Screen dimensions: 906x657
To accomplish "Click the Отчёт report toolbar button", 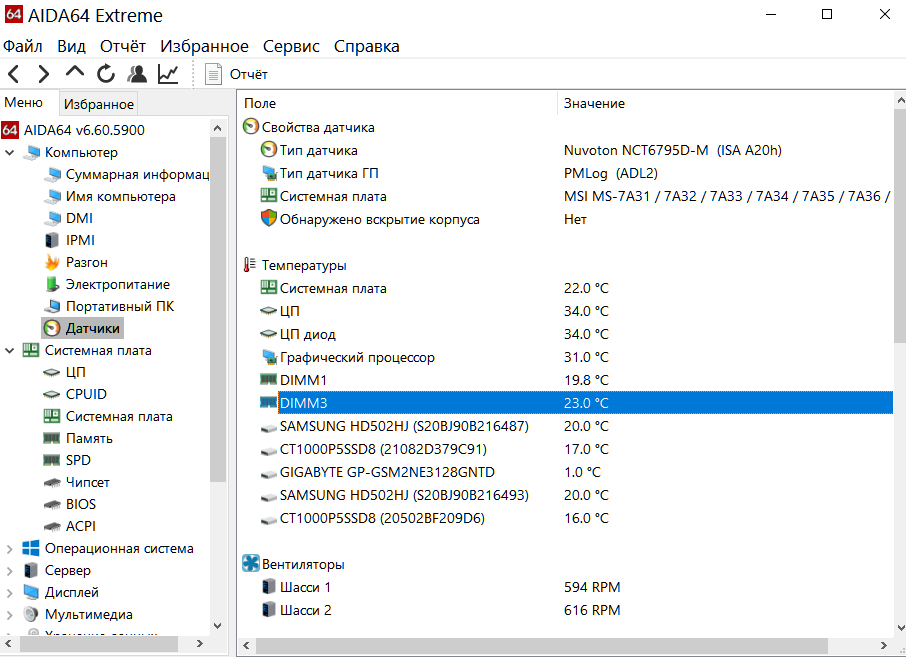I will [x=237, y=74].
